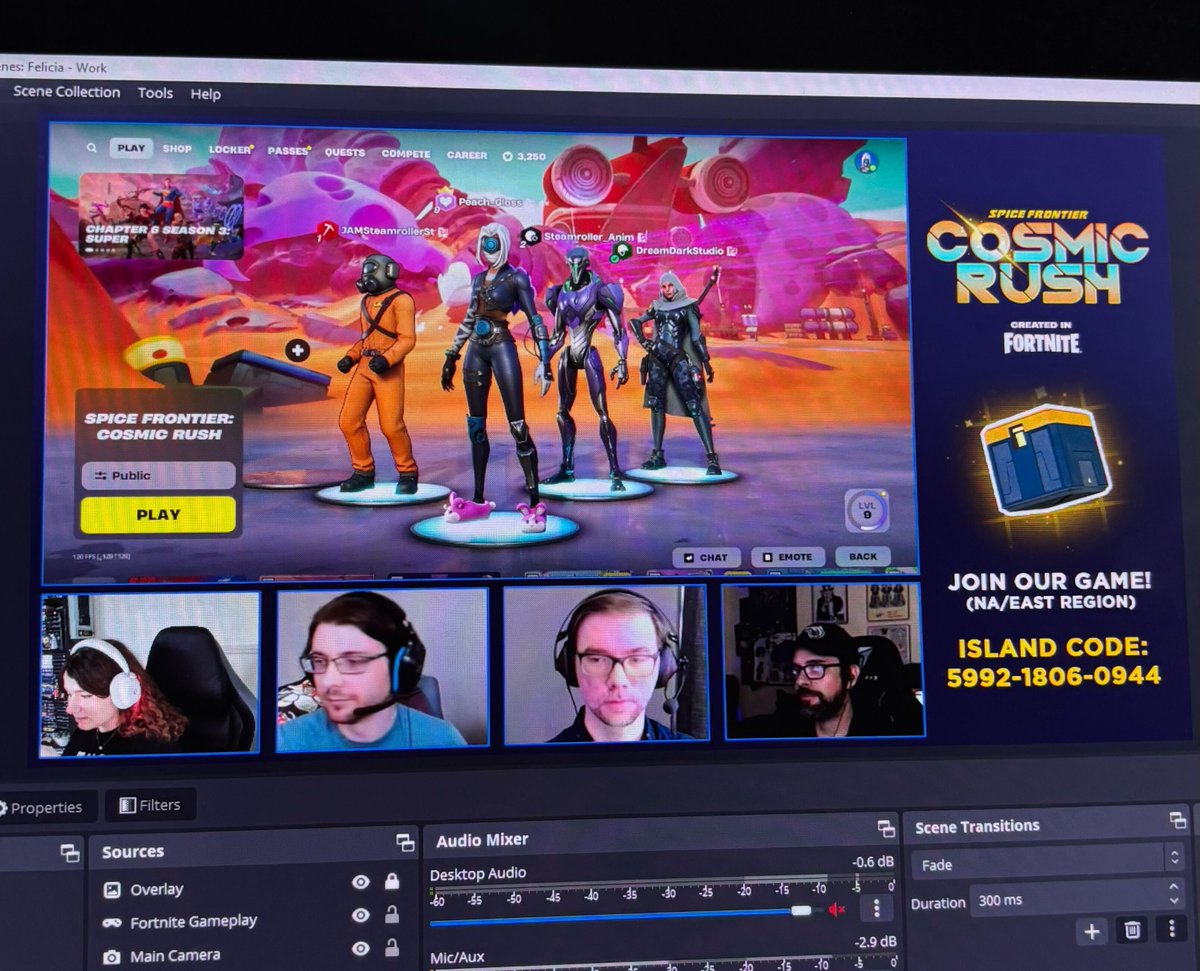The height and width of the screenshot is (971, 1200).
Task: Open Desktop Audio three-dot options menu
Action: 876,908
